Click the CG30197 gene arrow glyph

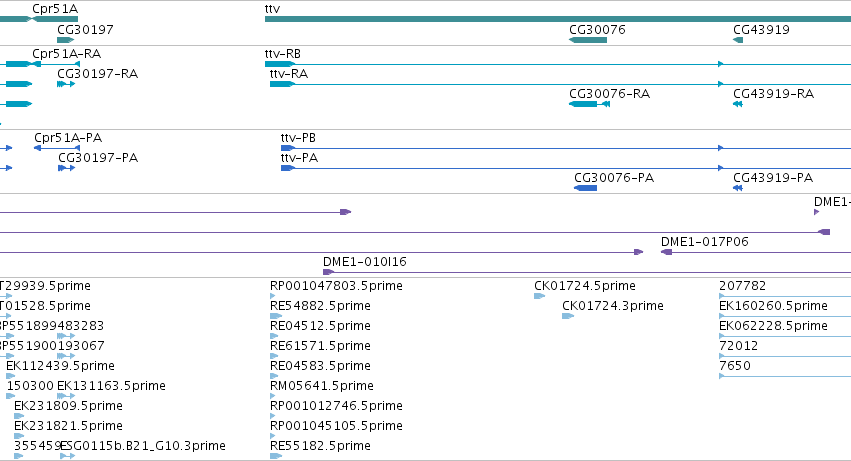coord(65,40)
